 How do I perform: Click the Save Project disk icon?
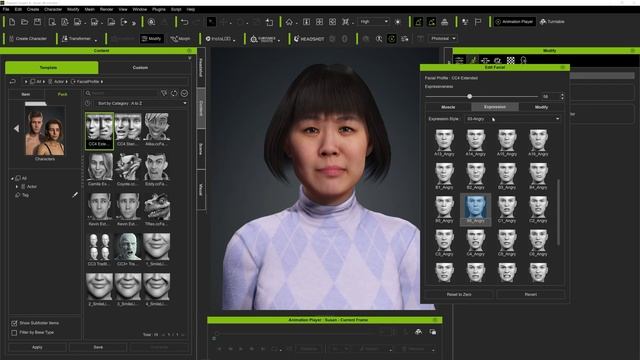tap(38, 22)
